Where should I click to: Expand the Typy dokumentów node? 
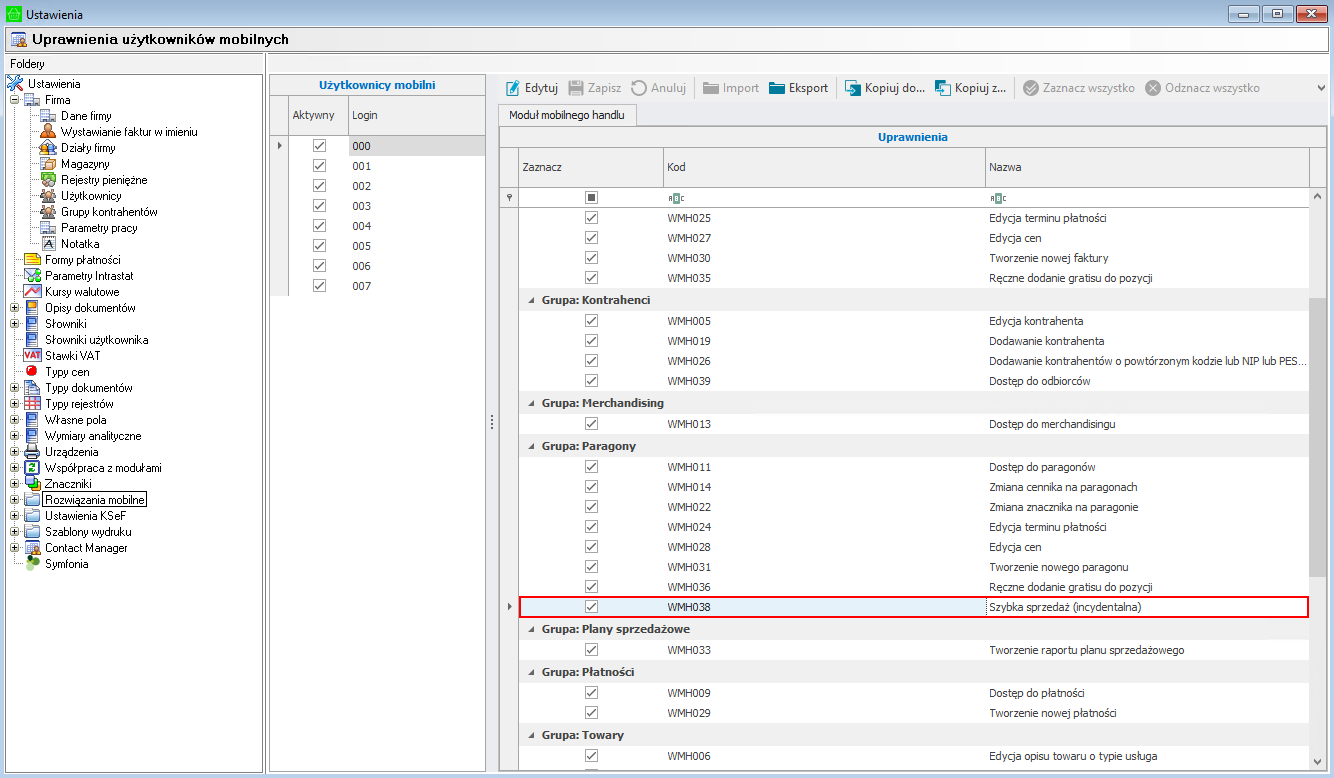pos(14,388)
